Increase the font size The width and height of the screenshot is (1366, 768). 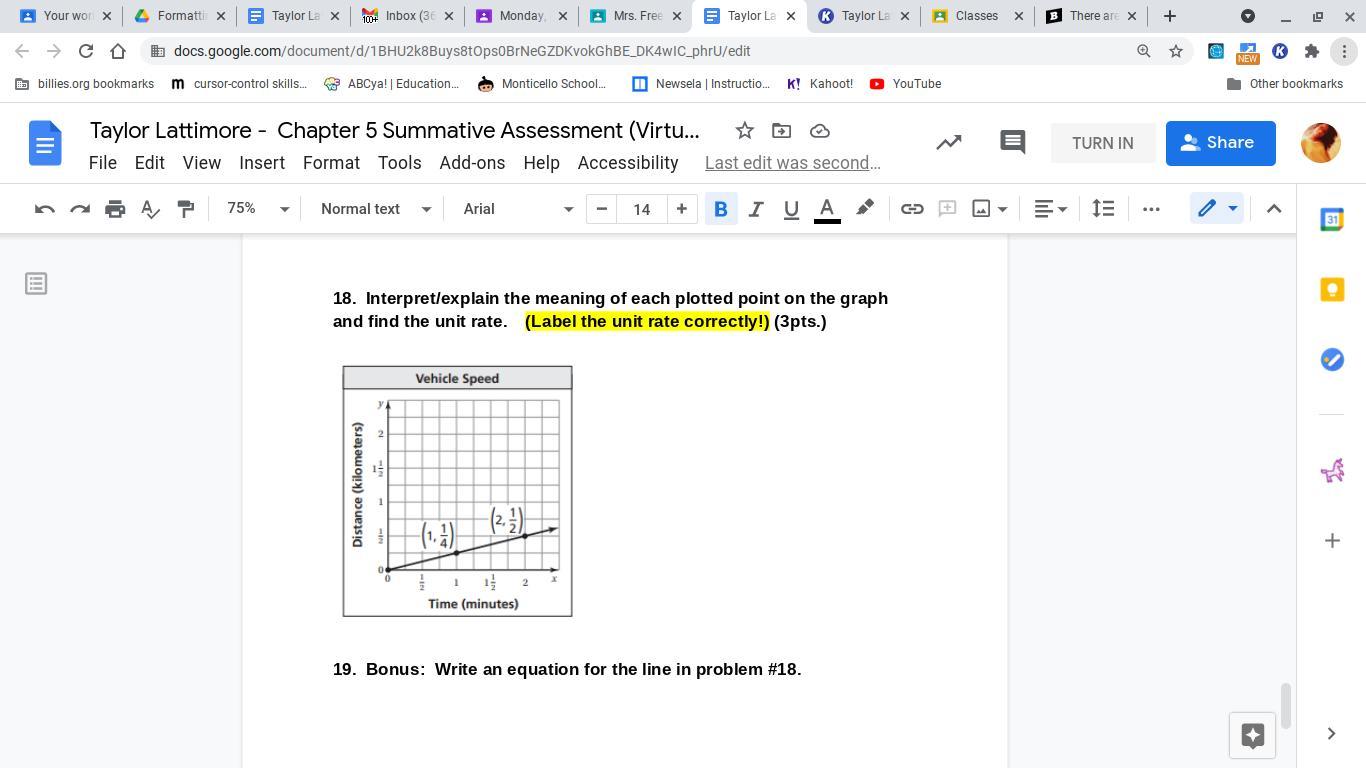click(682, 209)
